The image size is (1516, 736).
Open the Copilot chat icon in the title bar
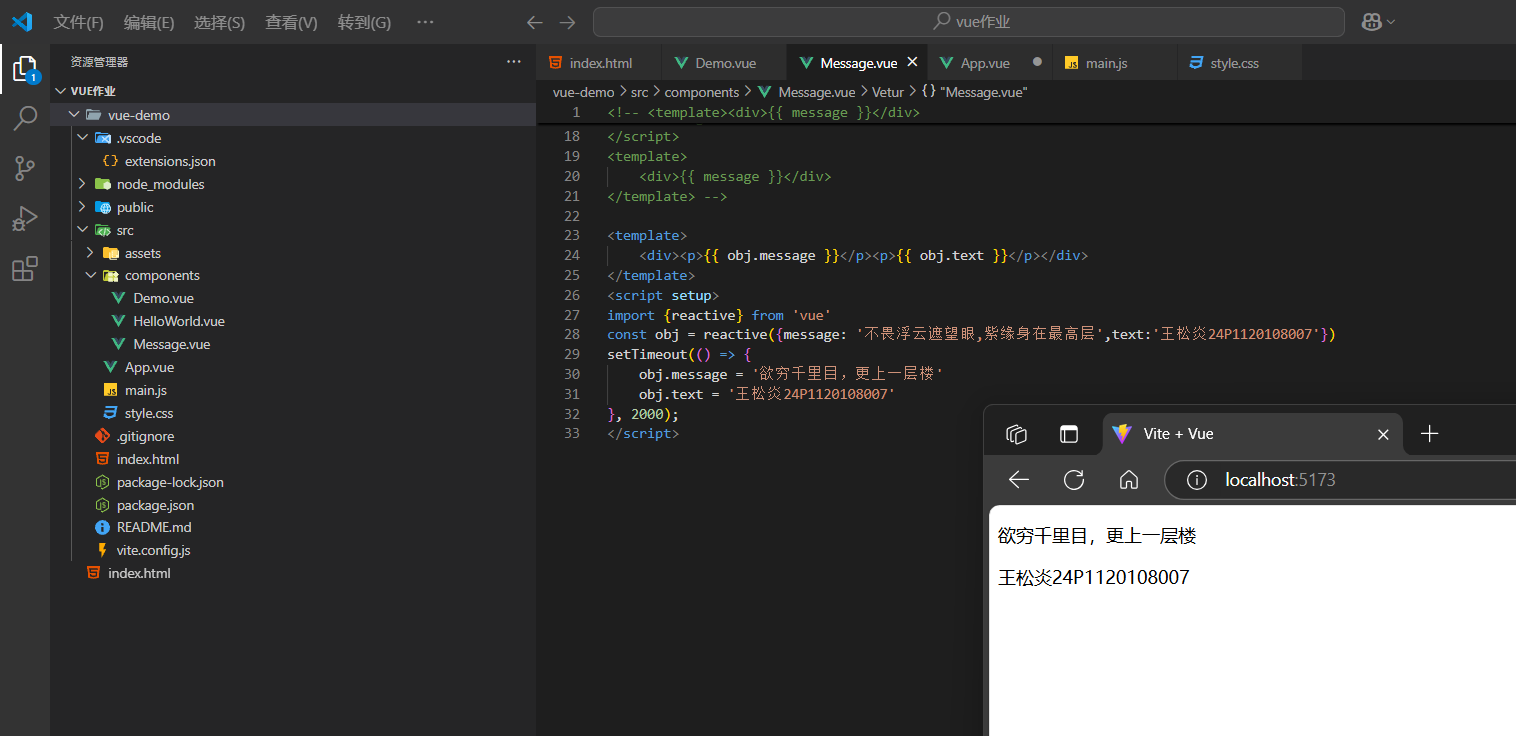click(x=1370, y=22)
